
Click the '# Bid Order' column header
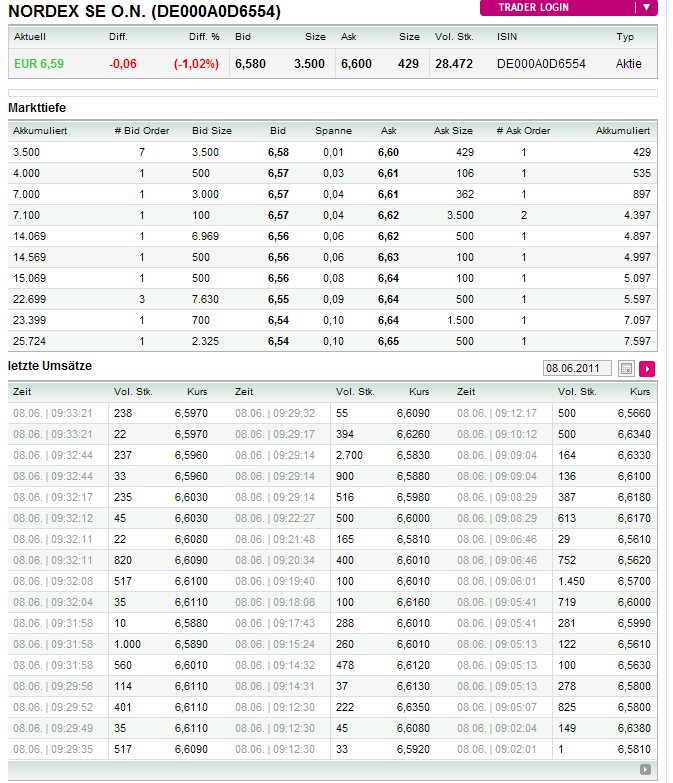141,130
